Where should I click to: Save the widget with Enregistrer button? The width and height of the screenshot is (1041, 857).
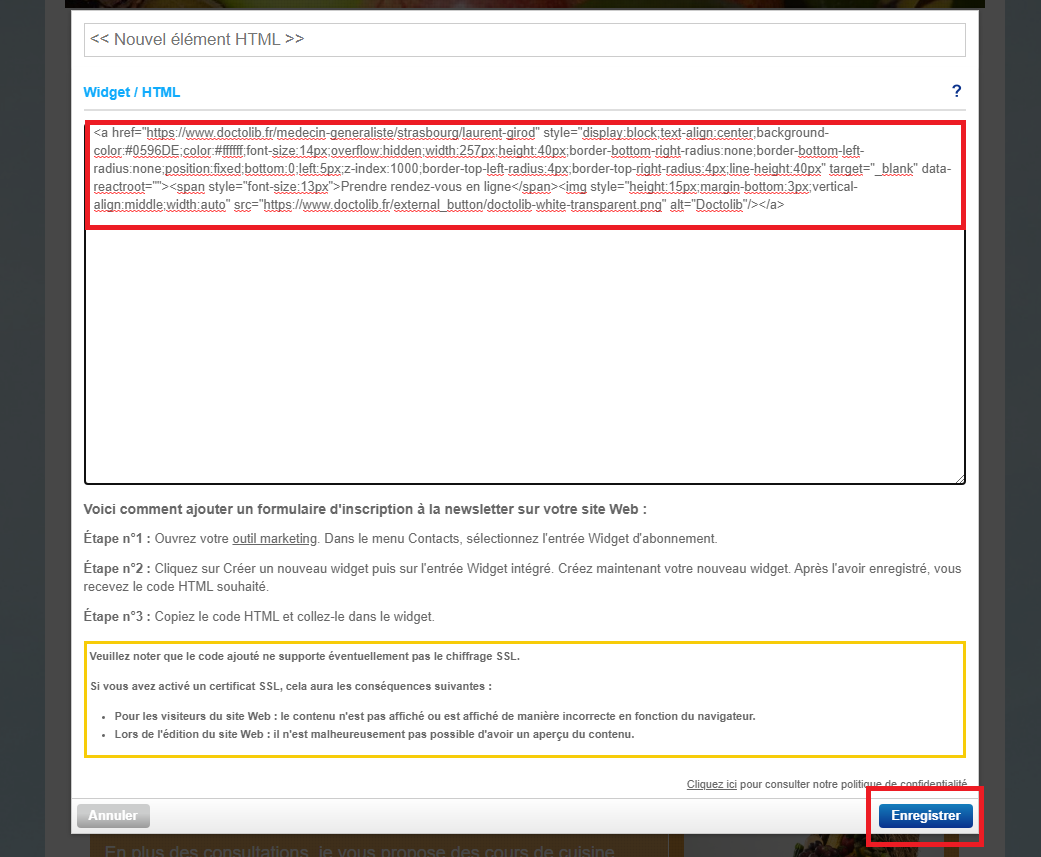click(x=925, y=816)
